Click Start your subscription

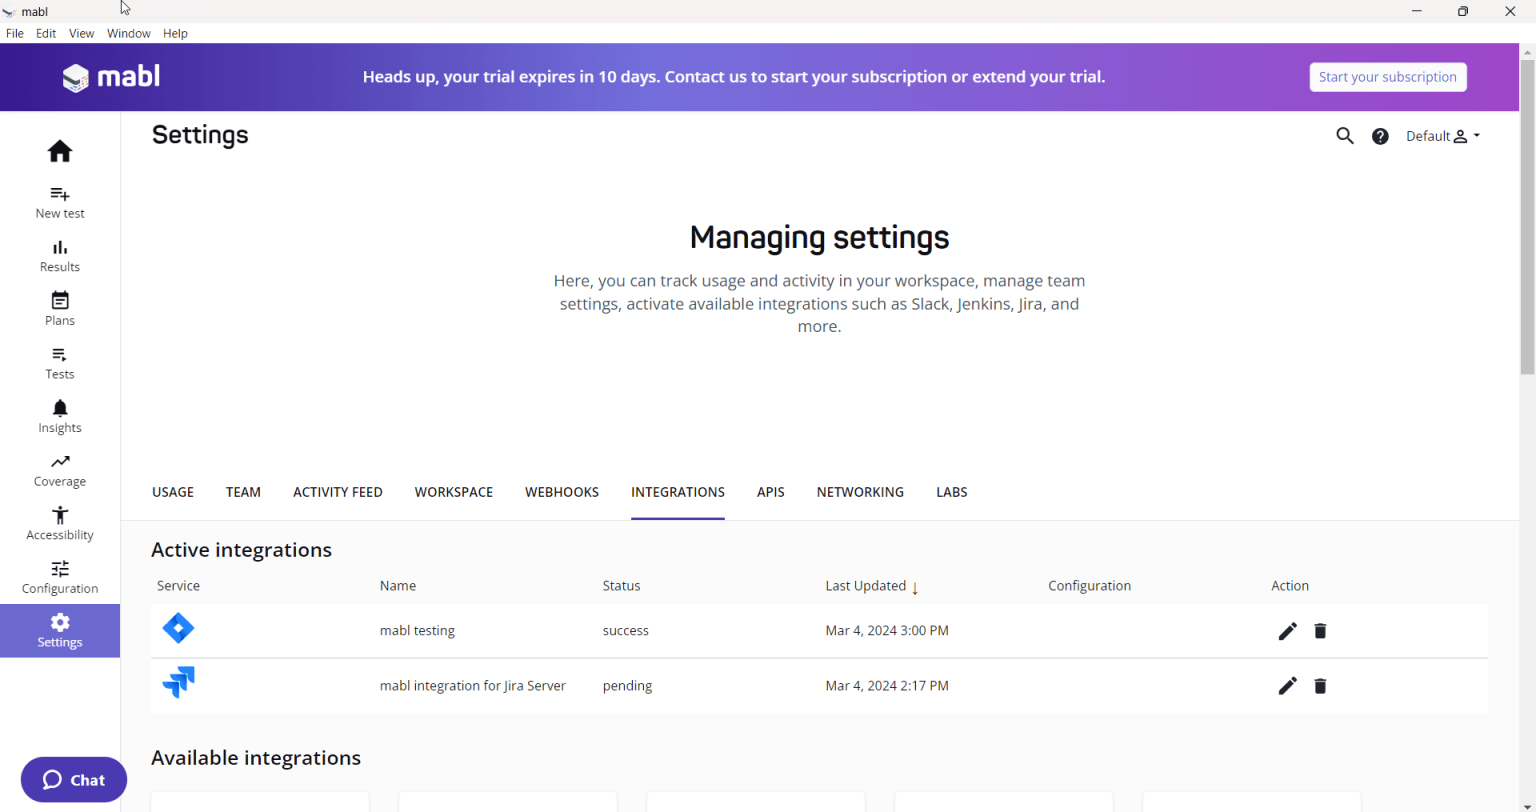pos(1388,76)
